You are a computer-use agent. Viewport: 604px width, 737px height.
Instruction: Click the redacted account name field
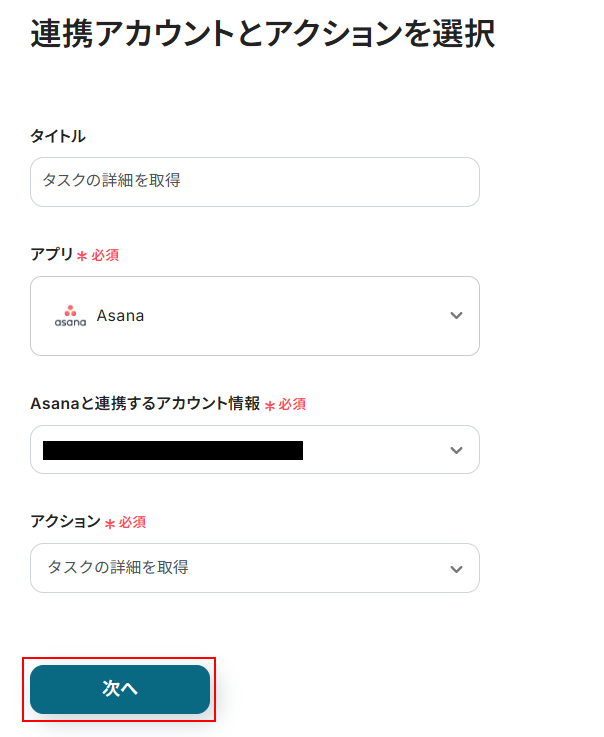pyautogui.click(x=172, y=450)
